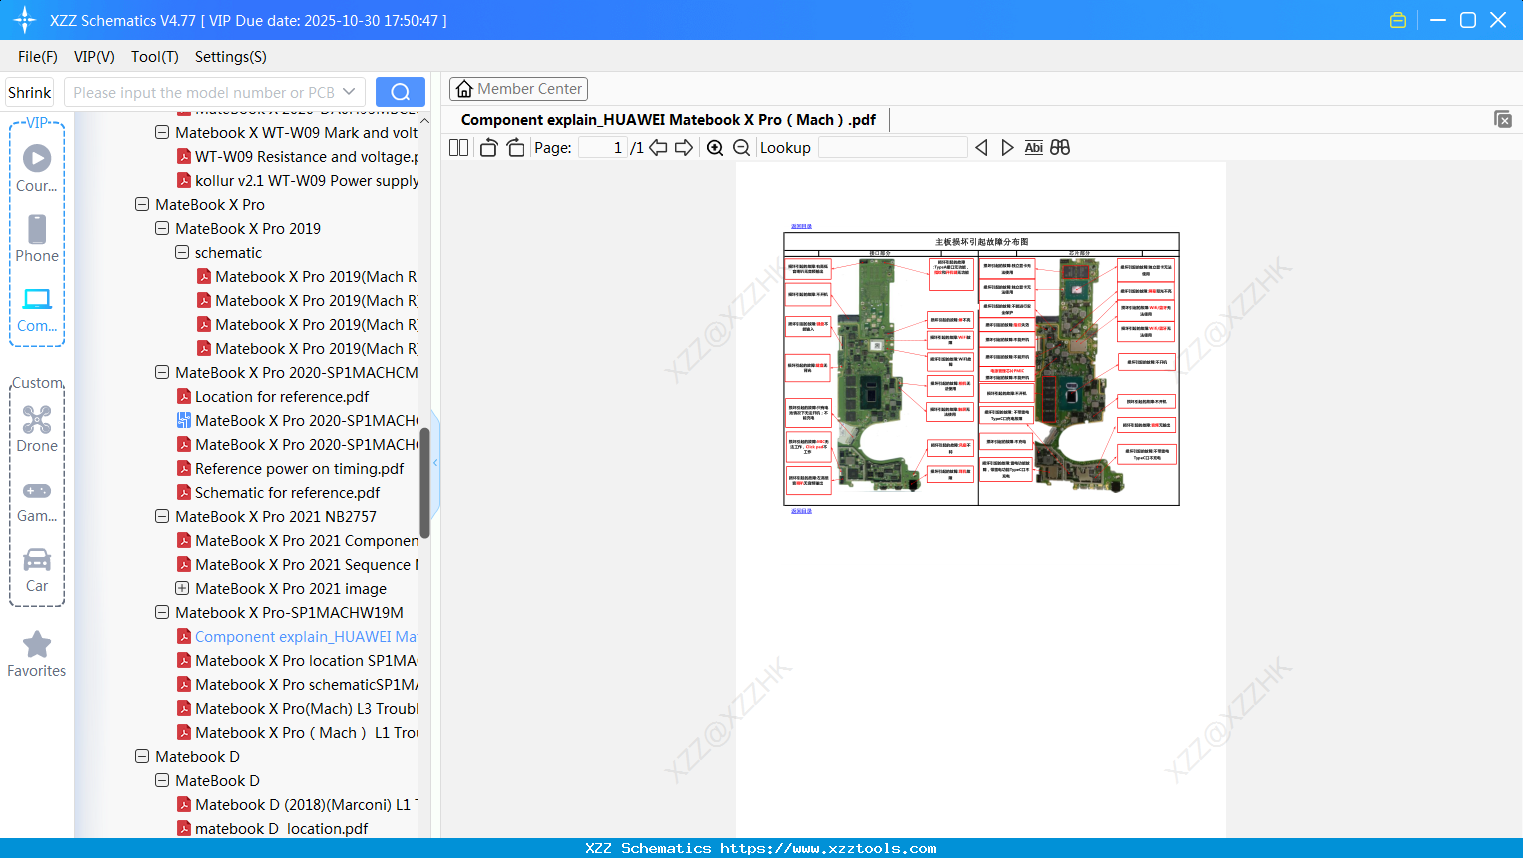Screen dimensions: 1523x858
Task: Click the tree panel scrollbar thumb
Action: [424, 484]
